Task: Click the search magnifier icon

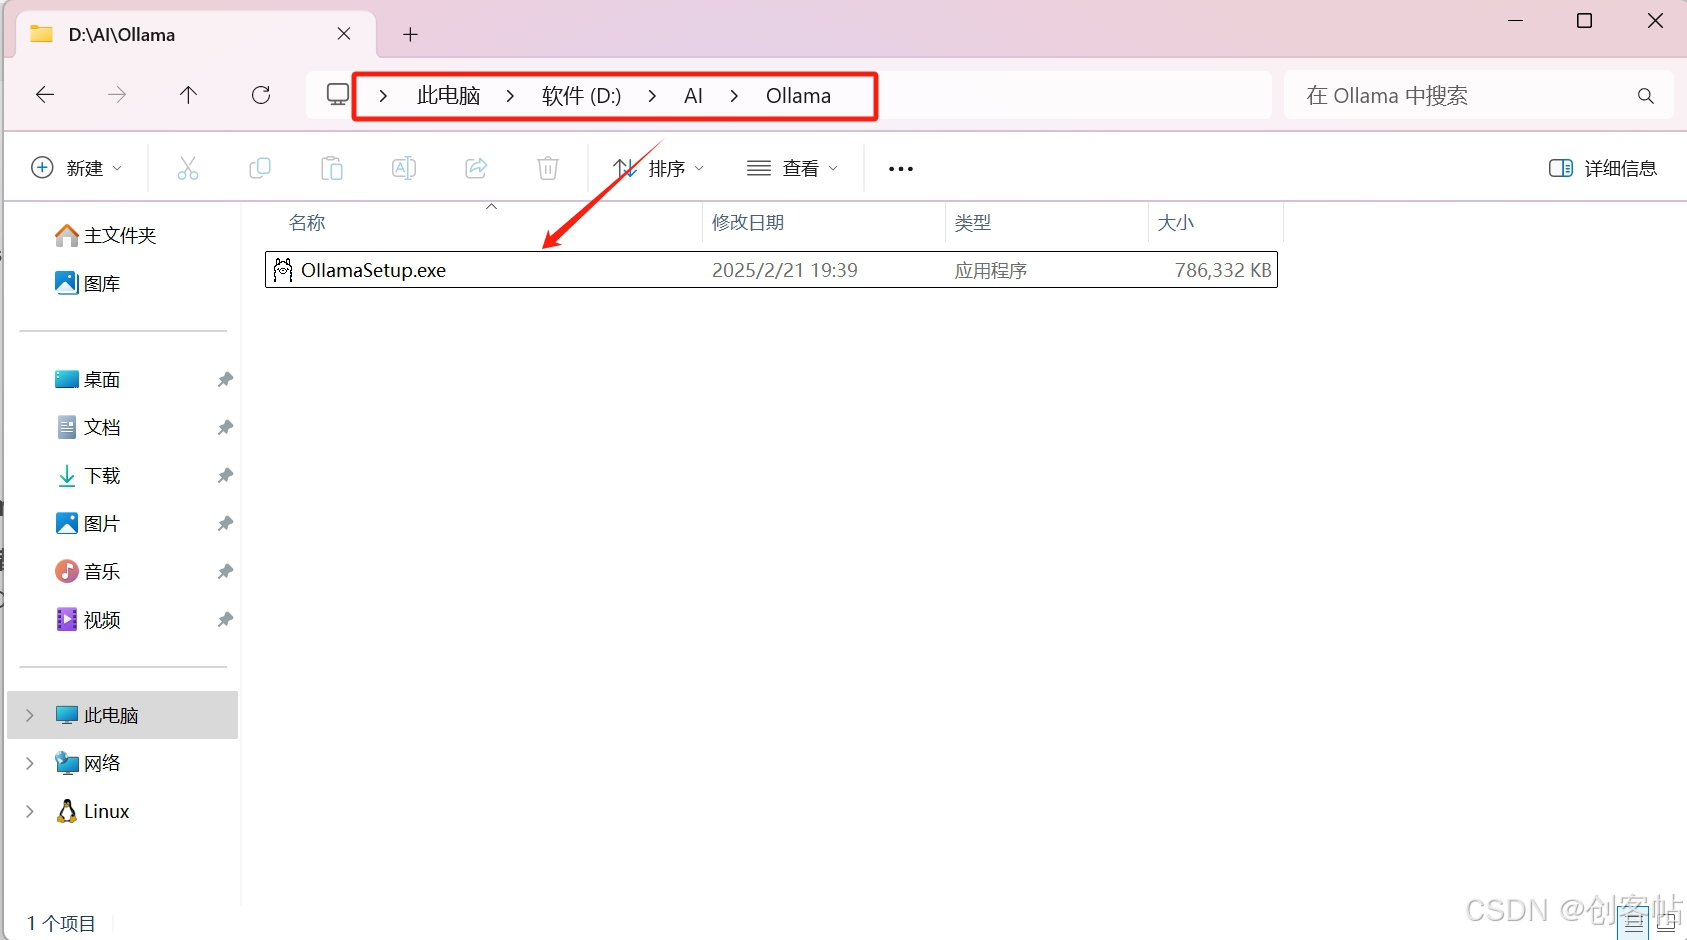Action: 1645,96
